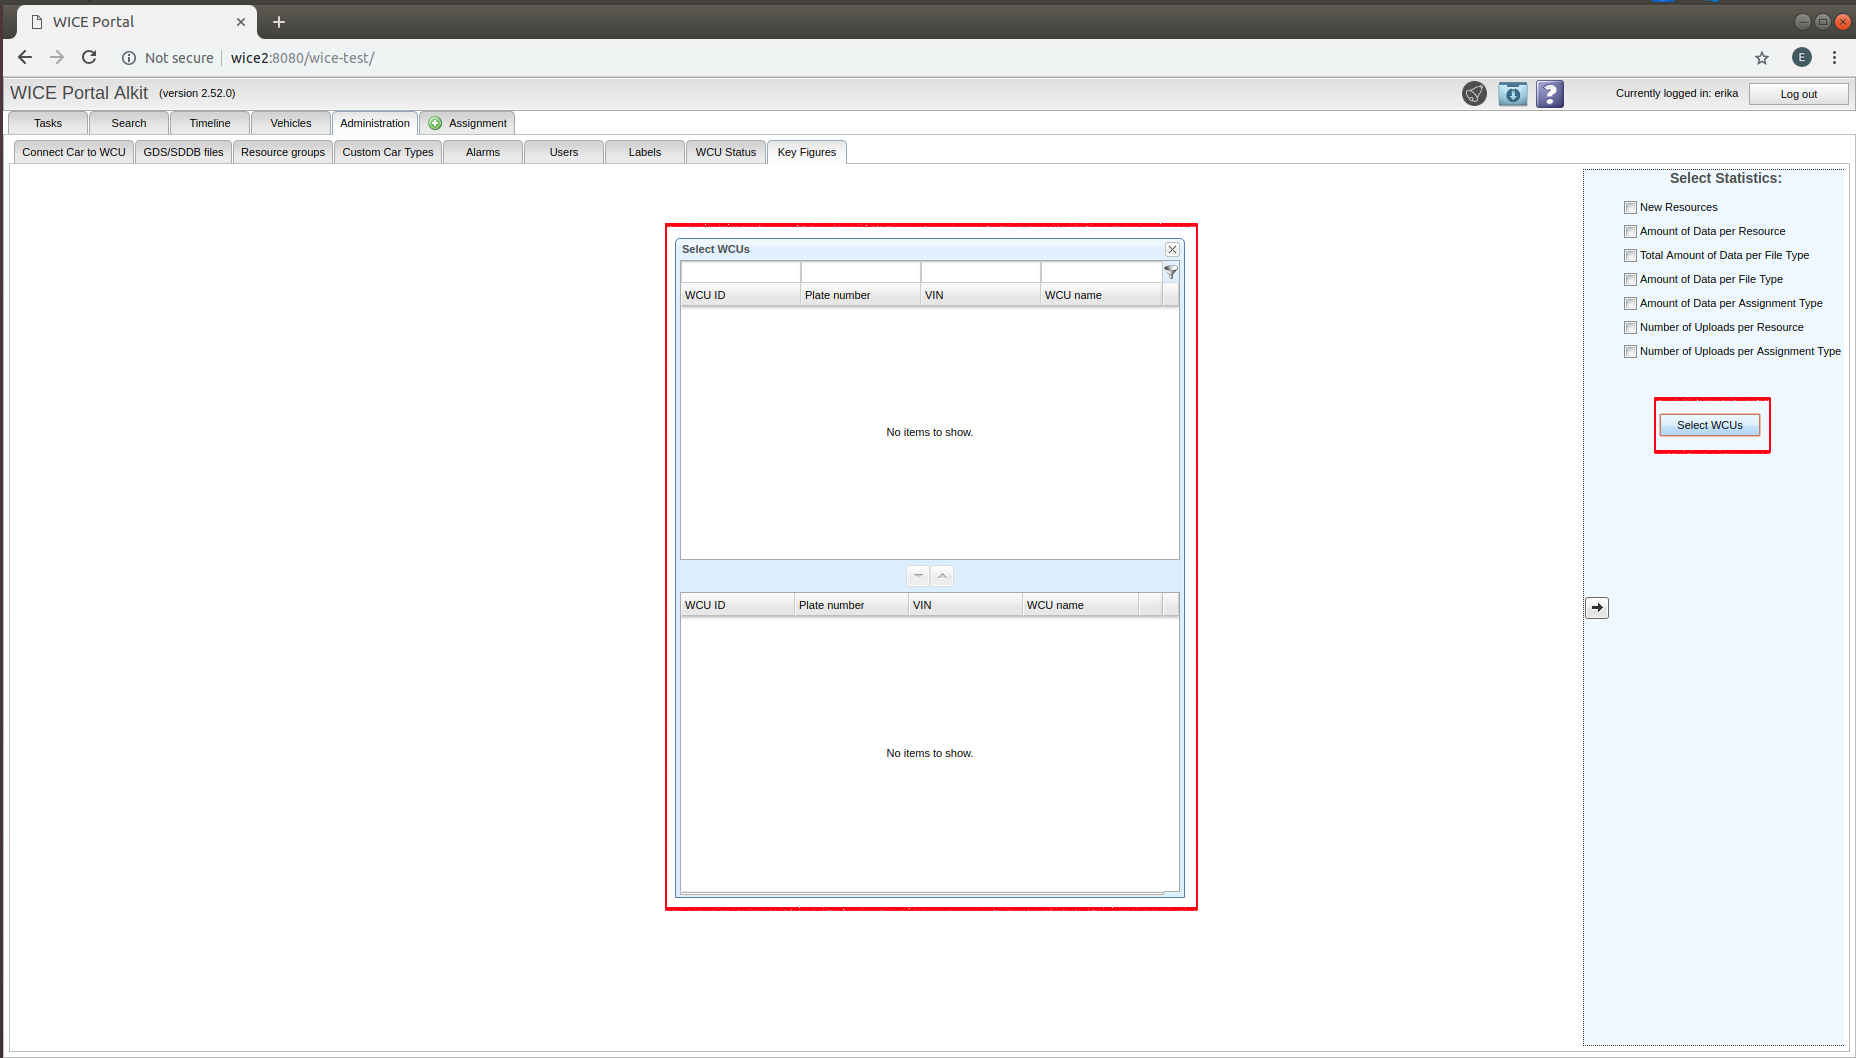
Task: Click the move-down arrow between WCU tables
Action: (x=918, y=576)
